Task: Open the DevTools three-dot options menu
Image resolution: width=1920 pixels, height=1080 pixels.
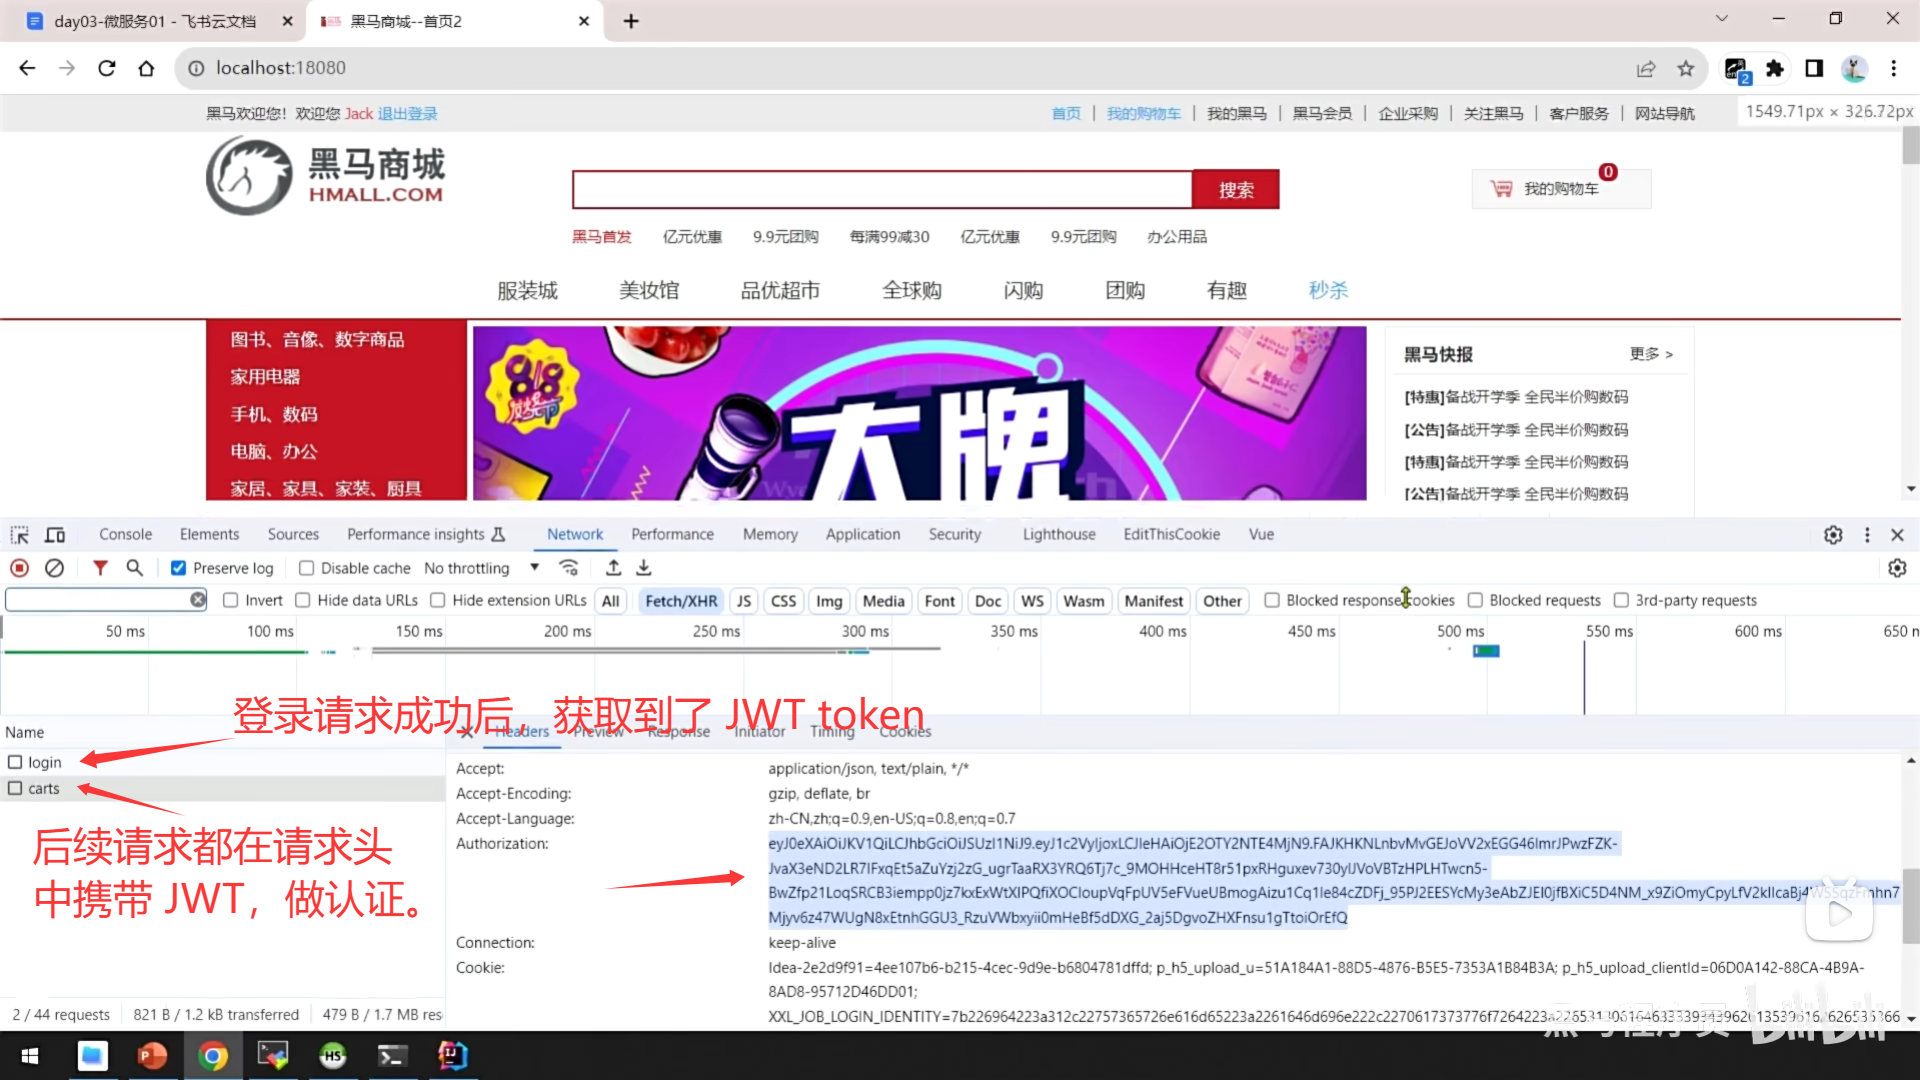Action: [x=1866, y=534]
